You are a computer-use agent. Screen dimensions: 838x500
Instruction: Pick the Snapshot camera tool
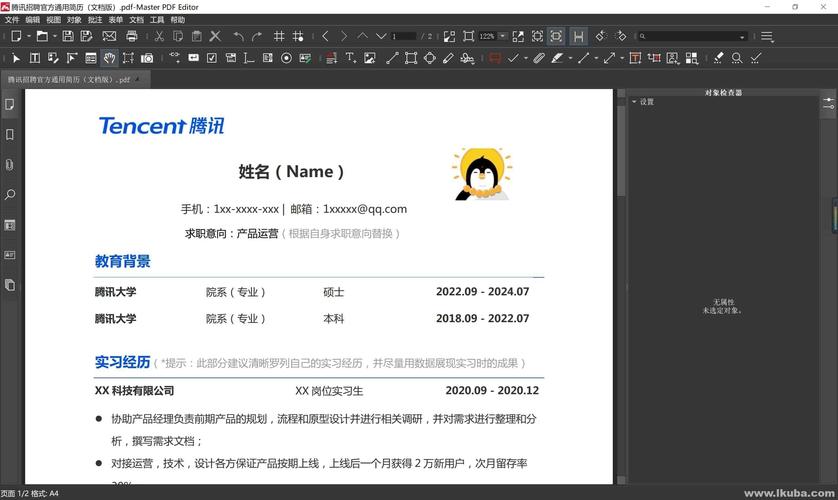tap(147, 58)
